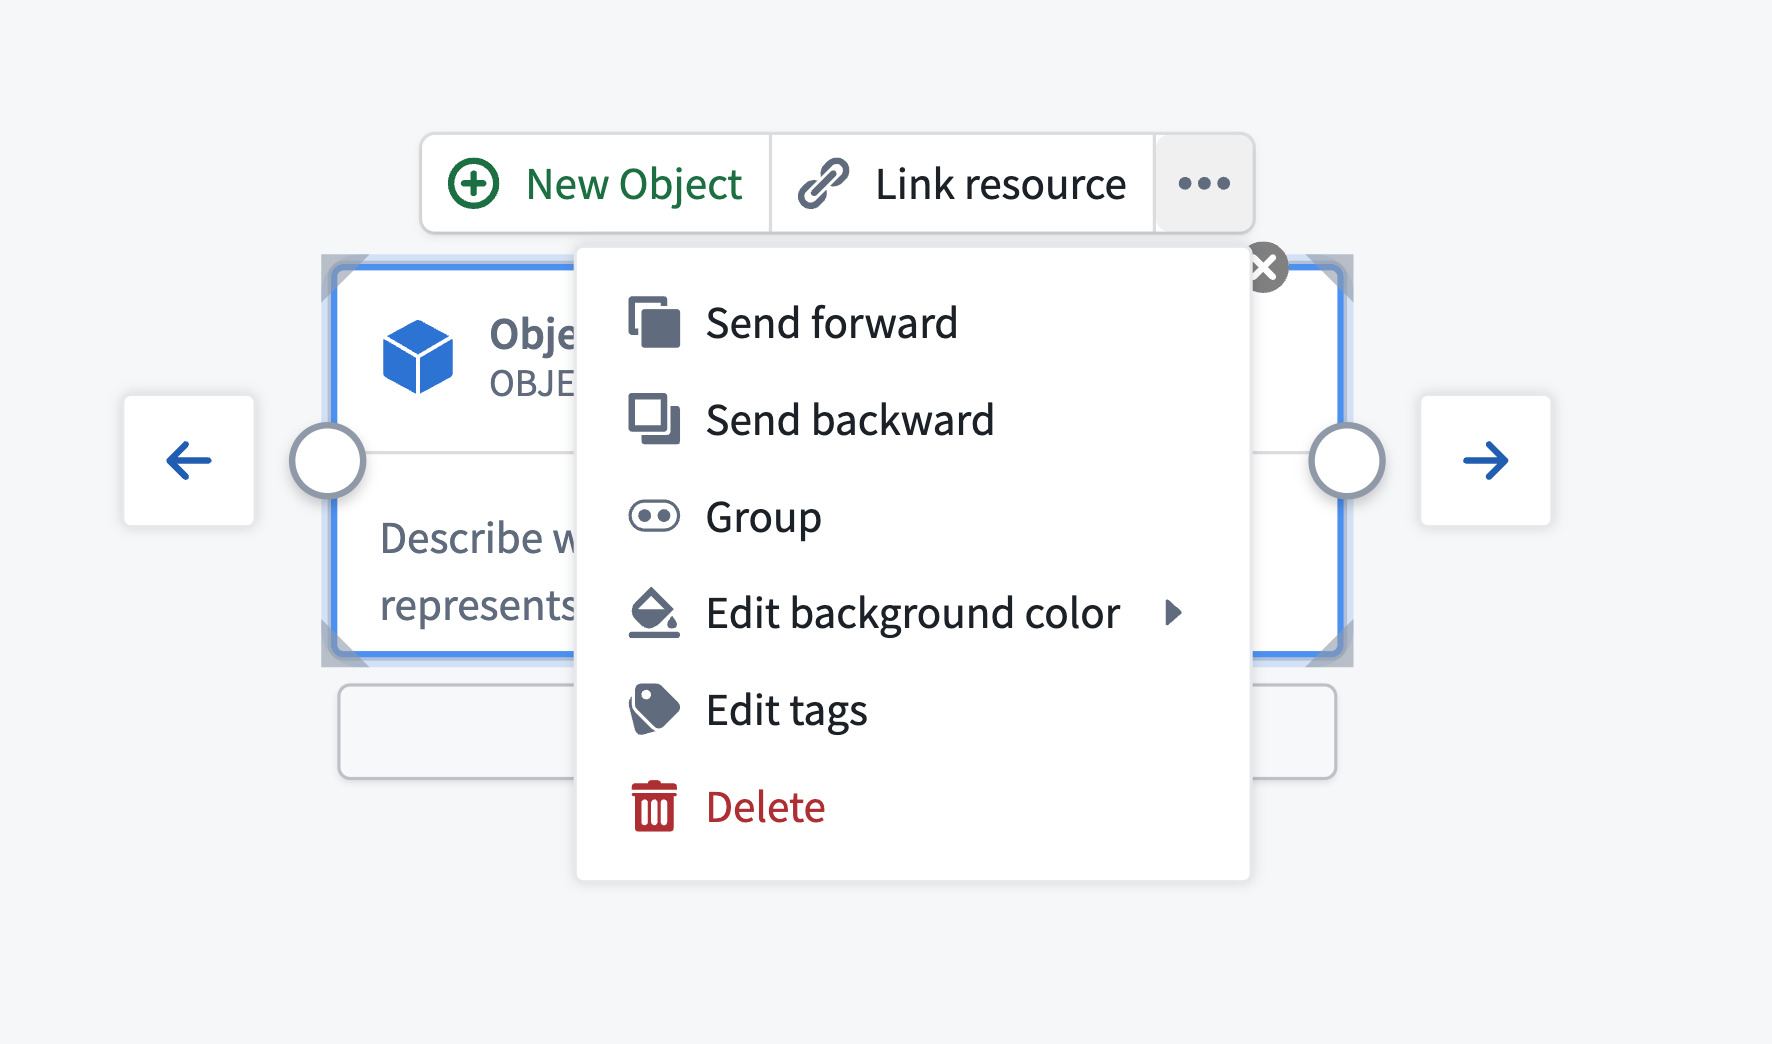
Task: Click the right arrow button
Action: tap(1486, 460)
